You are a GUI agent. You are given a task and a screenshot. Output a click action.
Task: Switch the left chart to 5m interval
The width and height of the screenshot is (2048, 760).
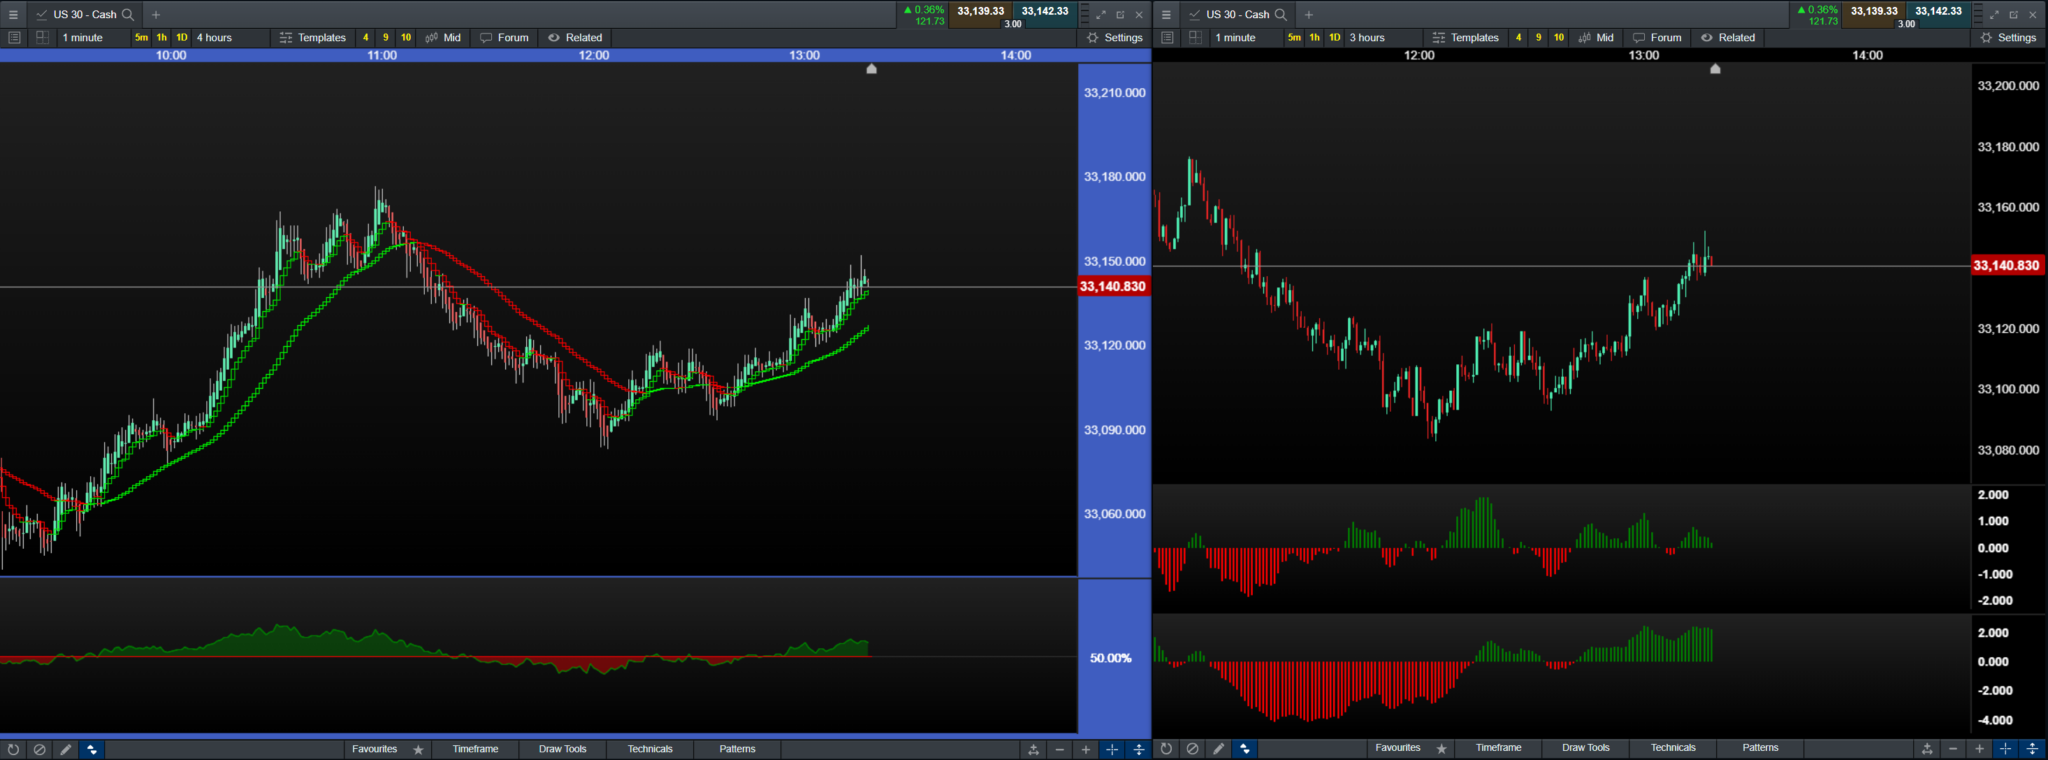click(141, 38)
